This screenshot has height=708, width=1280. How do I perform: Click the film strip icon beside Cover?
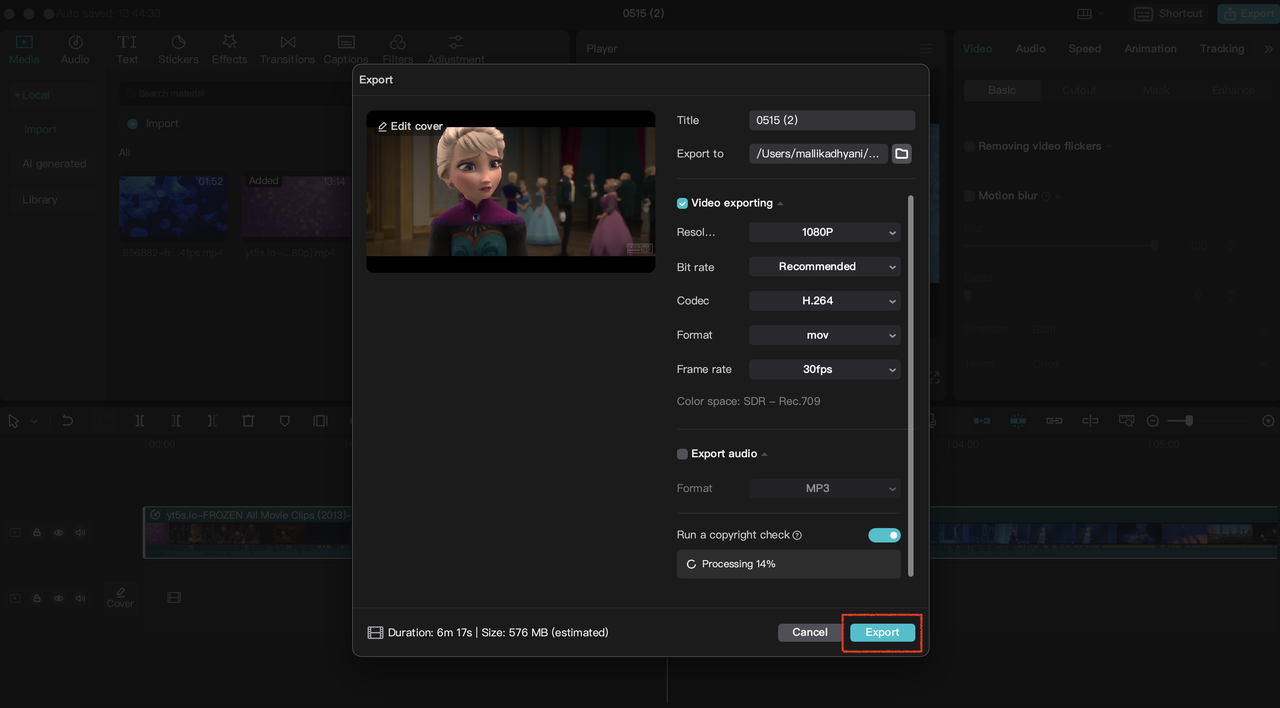[174, 598]
